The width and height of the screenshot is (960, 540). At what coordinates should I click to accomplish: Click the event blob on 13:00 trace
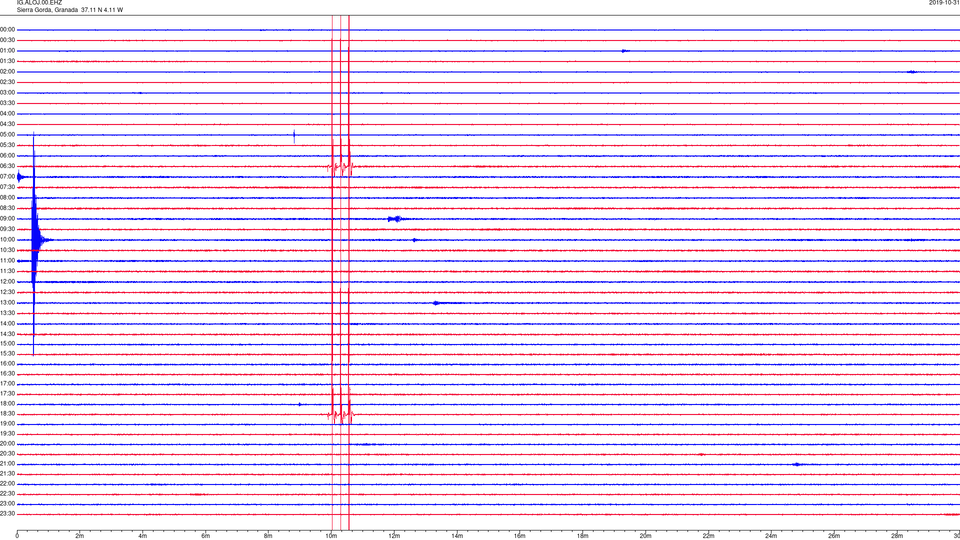click(x=437, y=302)
